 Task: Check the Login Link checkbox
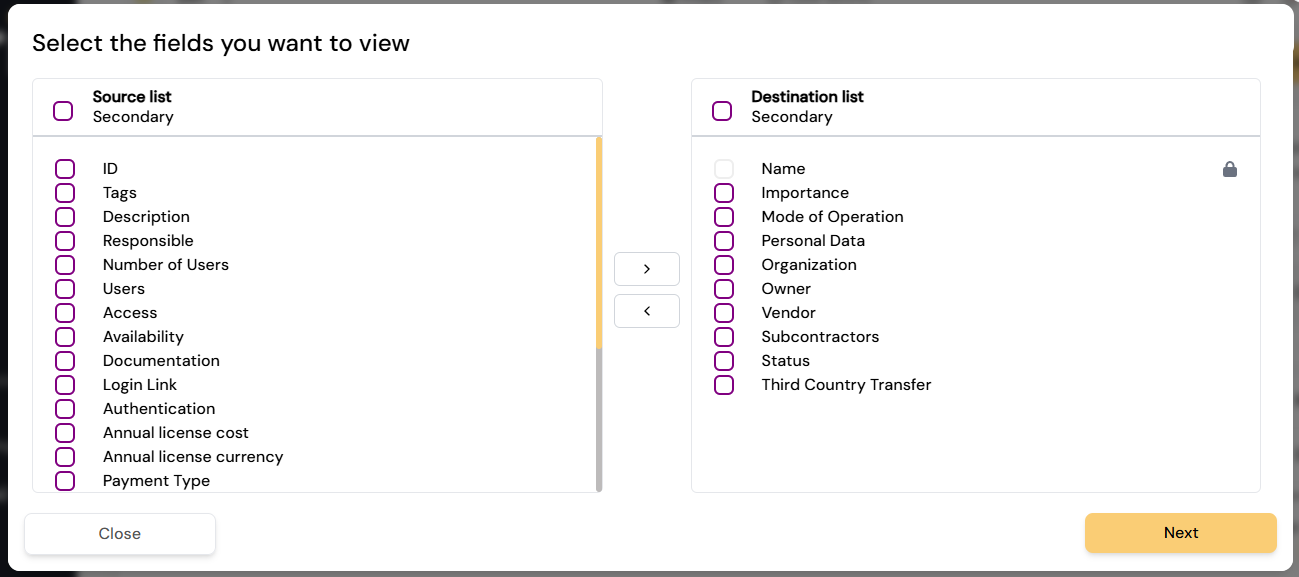click(x=65, y=385)
